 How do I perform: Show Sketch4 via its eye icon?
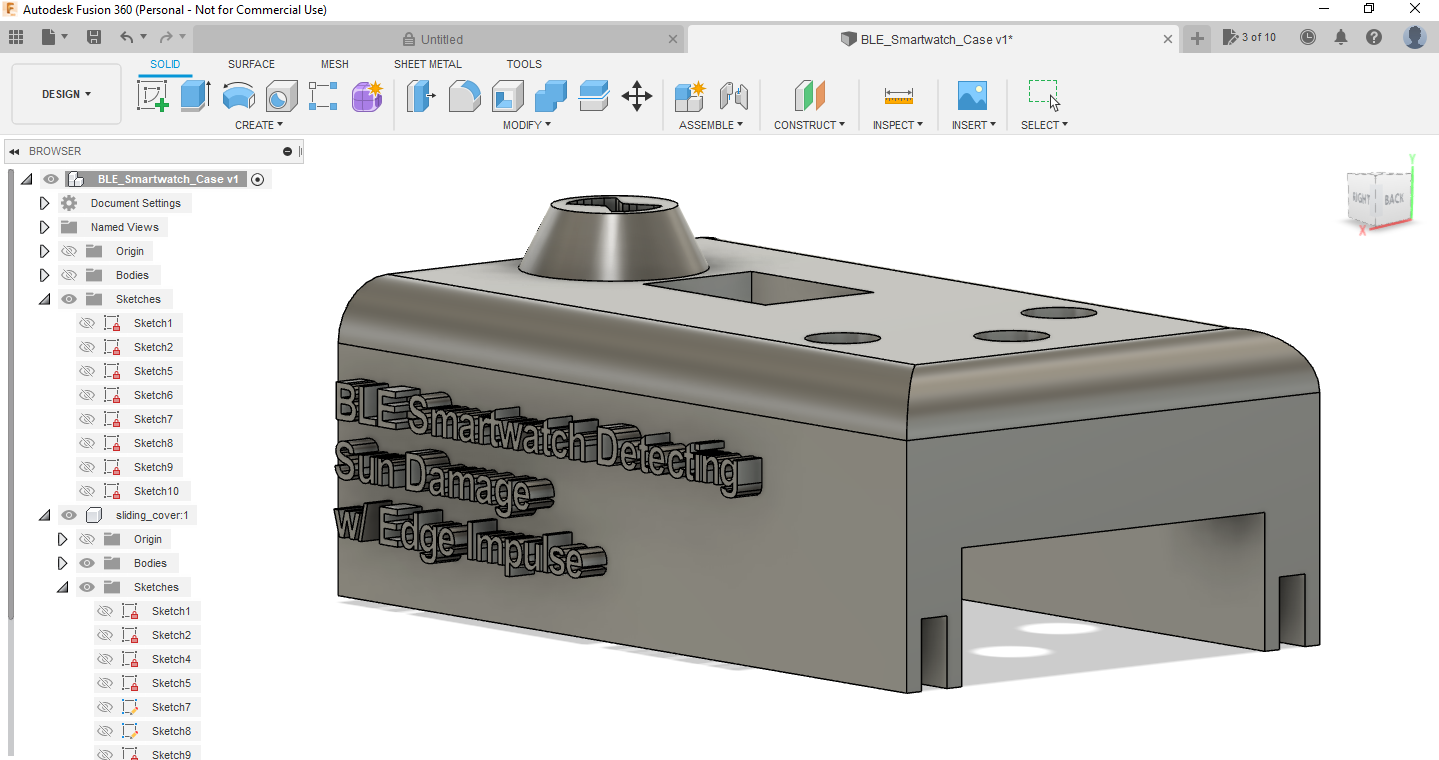tap(105, 659)
